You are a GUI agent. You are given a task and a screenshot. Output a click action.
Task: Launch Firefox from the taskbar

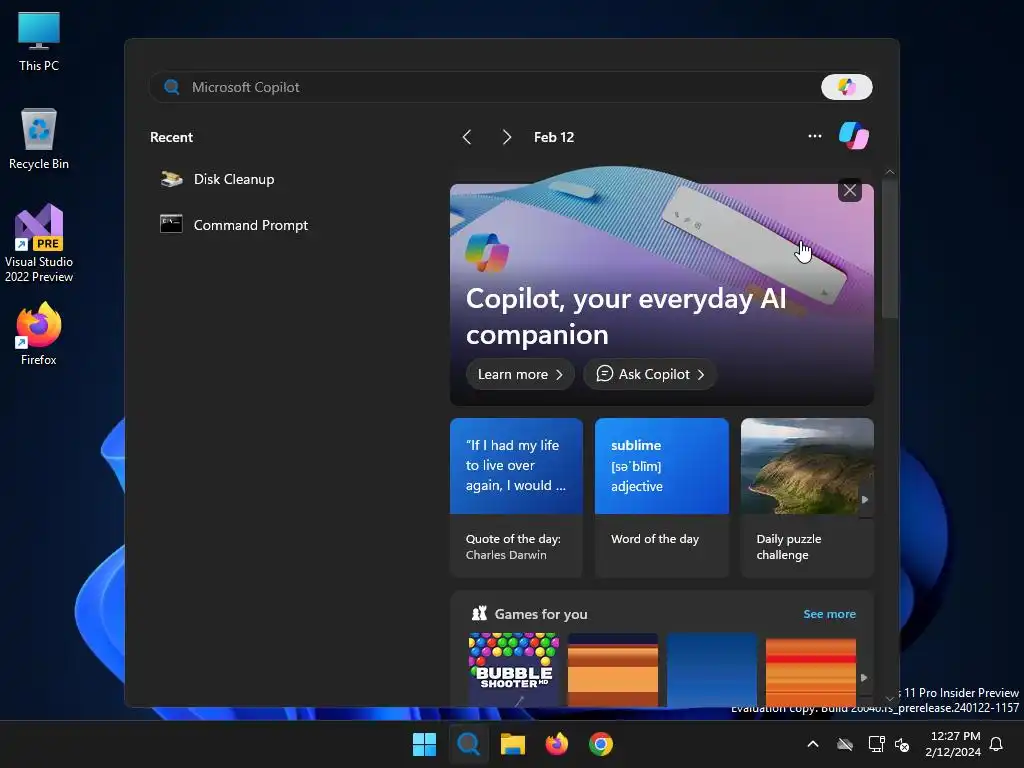click(x=556, y=744)
